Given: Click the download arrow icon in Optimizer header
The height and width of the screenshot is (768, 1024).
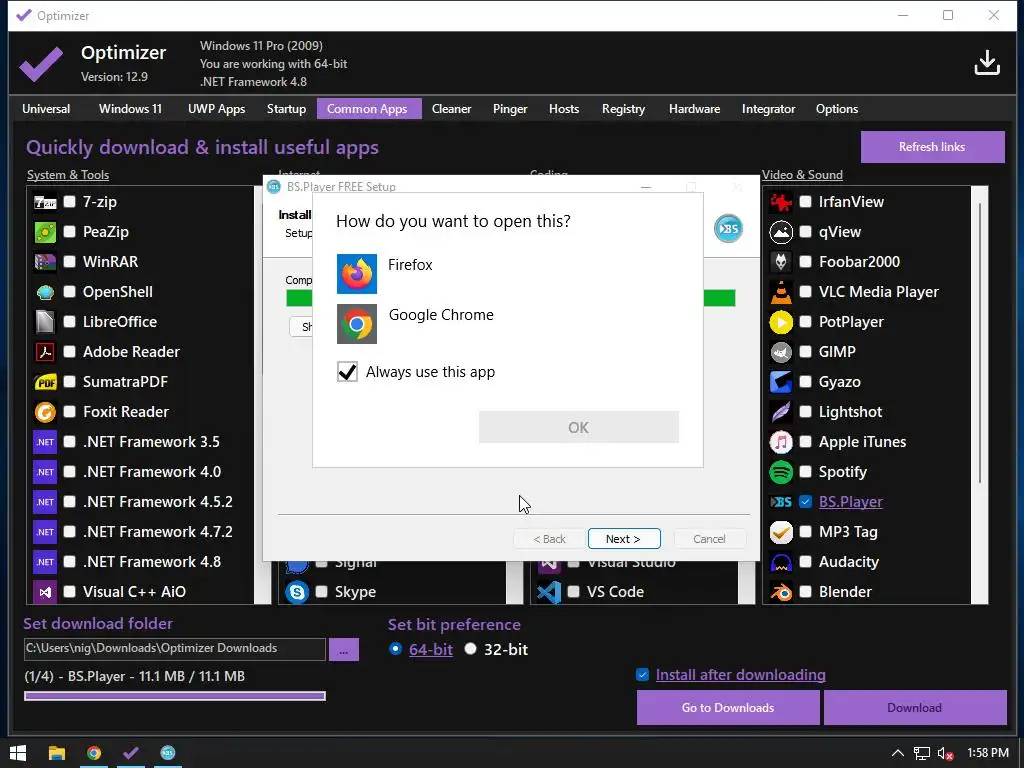Looking at the screenshot, I should click(987, 63).
